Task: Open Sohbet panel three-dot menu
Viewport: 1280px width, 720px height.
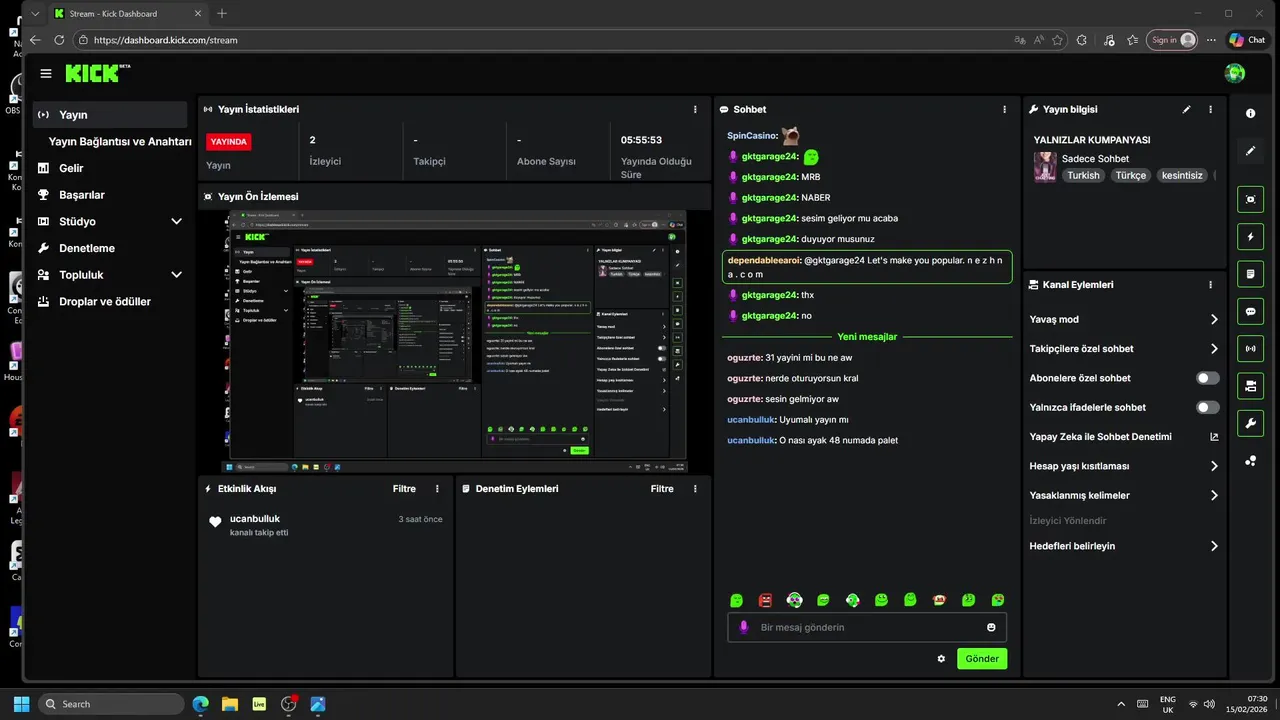Action: [1005, 109]
